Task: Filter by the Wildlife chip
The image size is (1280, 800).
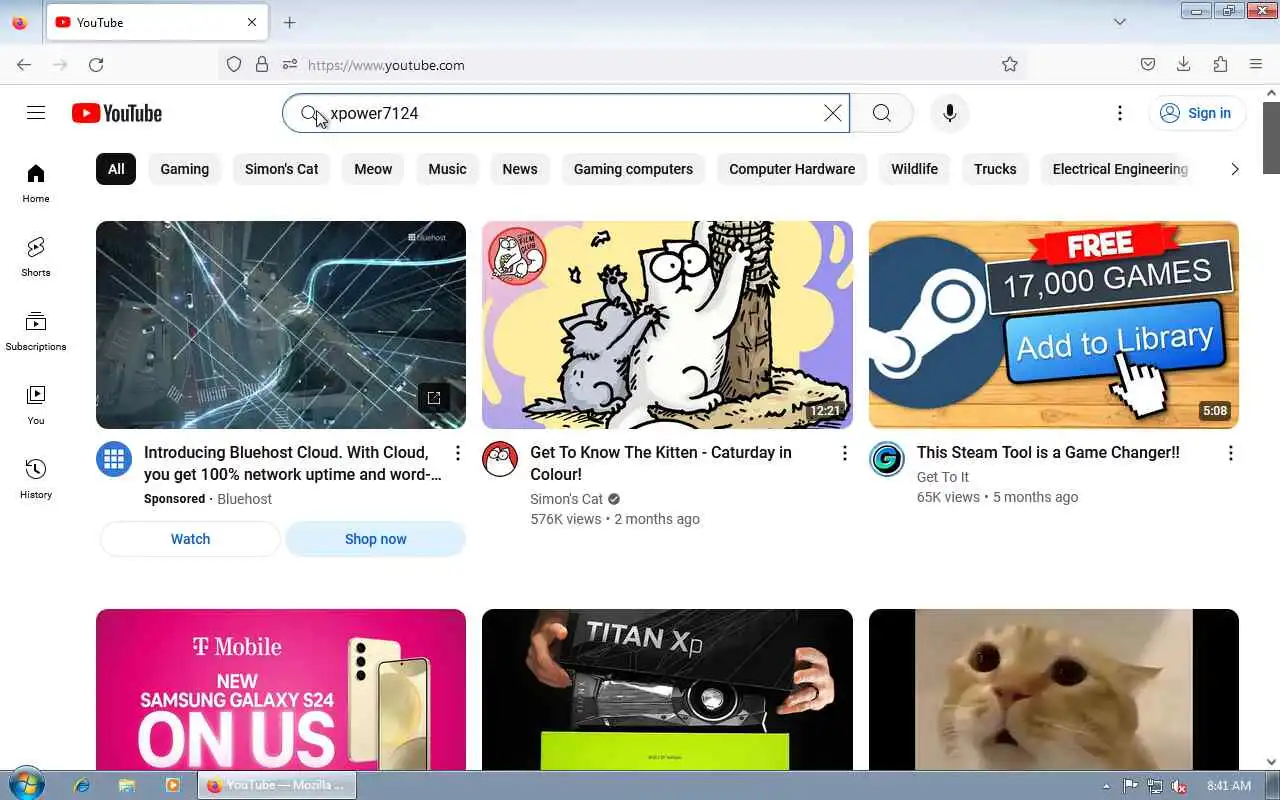Action: coord(915,169)
